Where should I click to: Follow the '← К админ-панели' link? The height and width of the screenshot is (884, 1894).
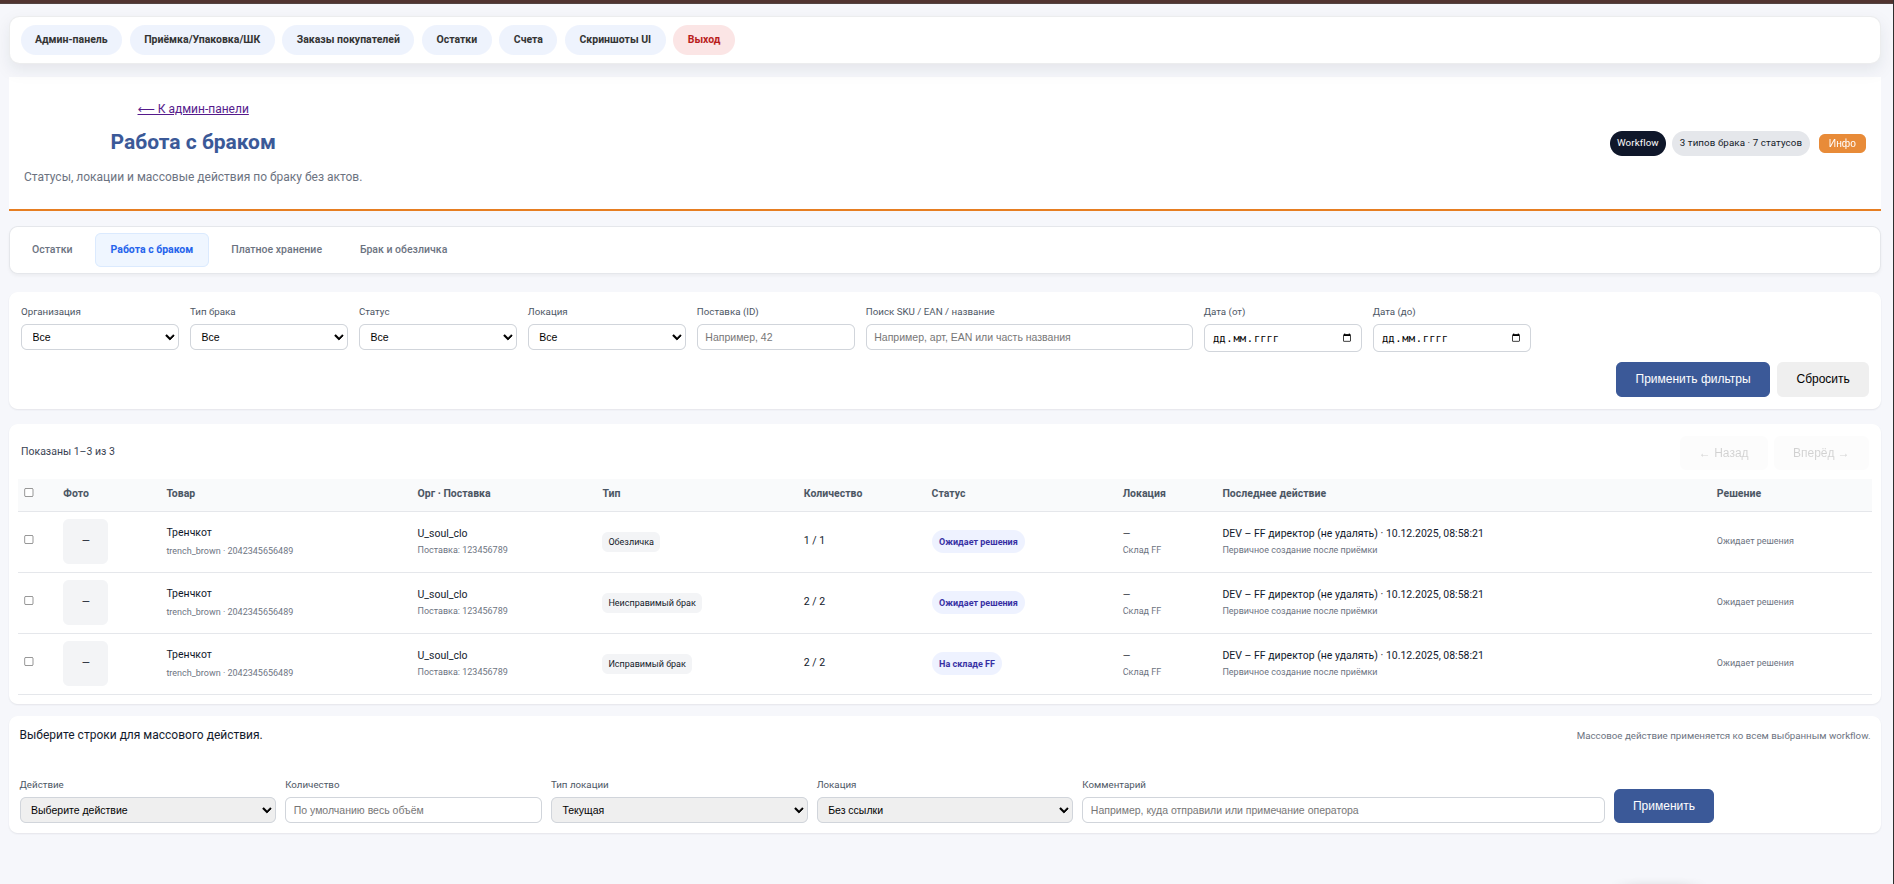click(193, 109)
